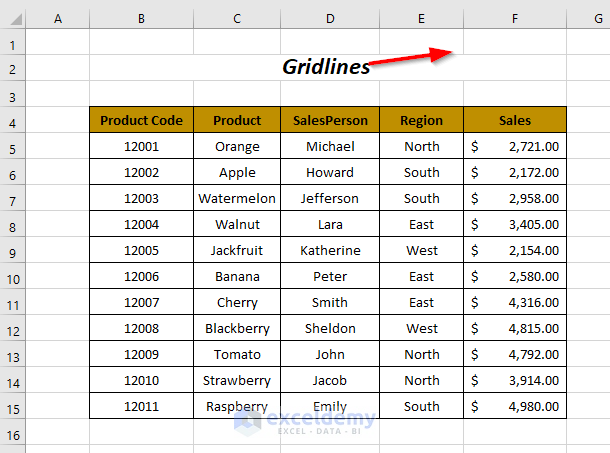Click the Select All corner triangle
610x453 pixels.
click(12, 18)
